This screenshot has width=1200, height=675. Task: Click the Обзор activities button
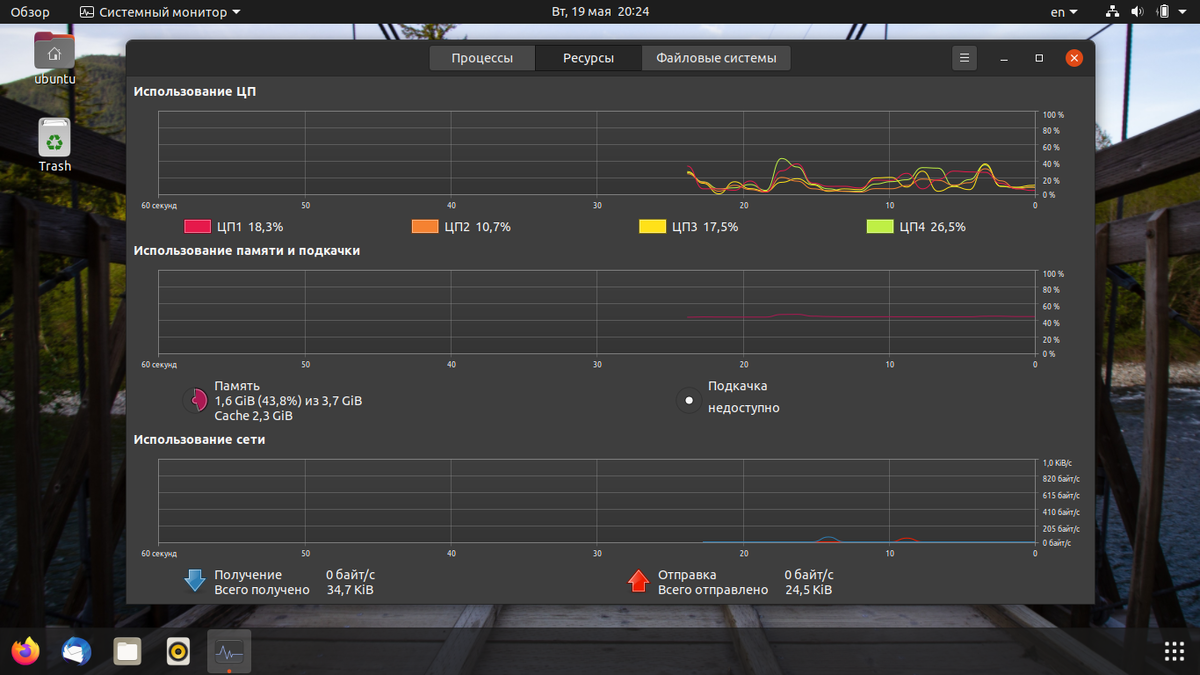[30, 12]
